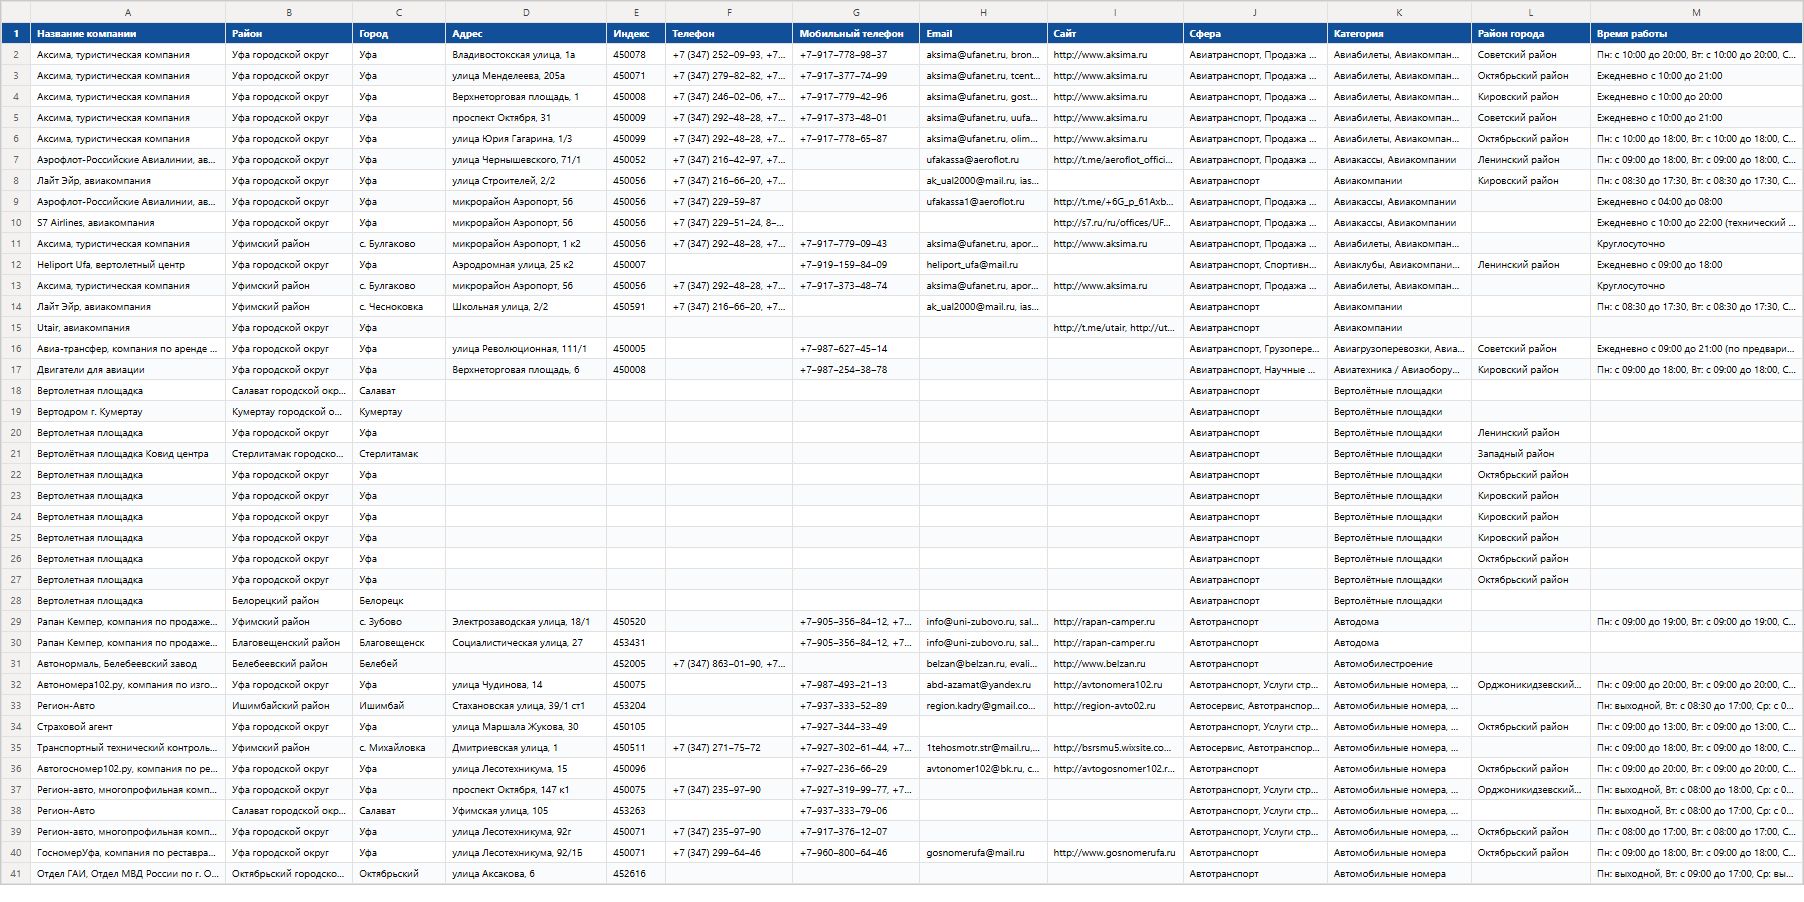Click the address 'Аэродромная улица, 25 к2'
The height and width of the screenshot is (902, 1804).
pos(526,265)
